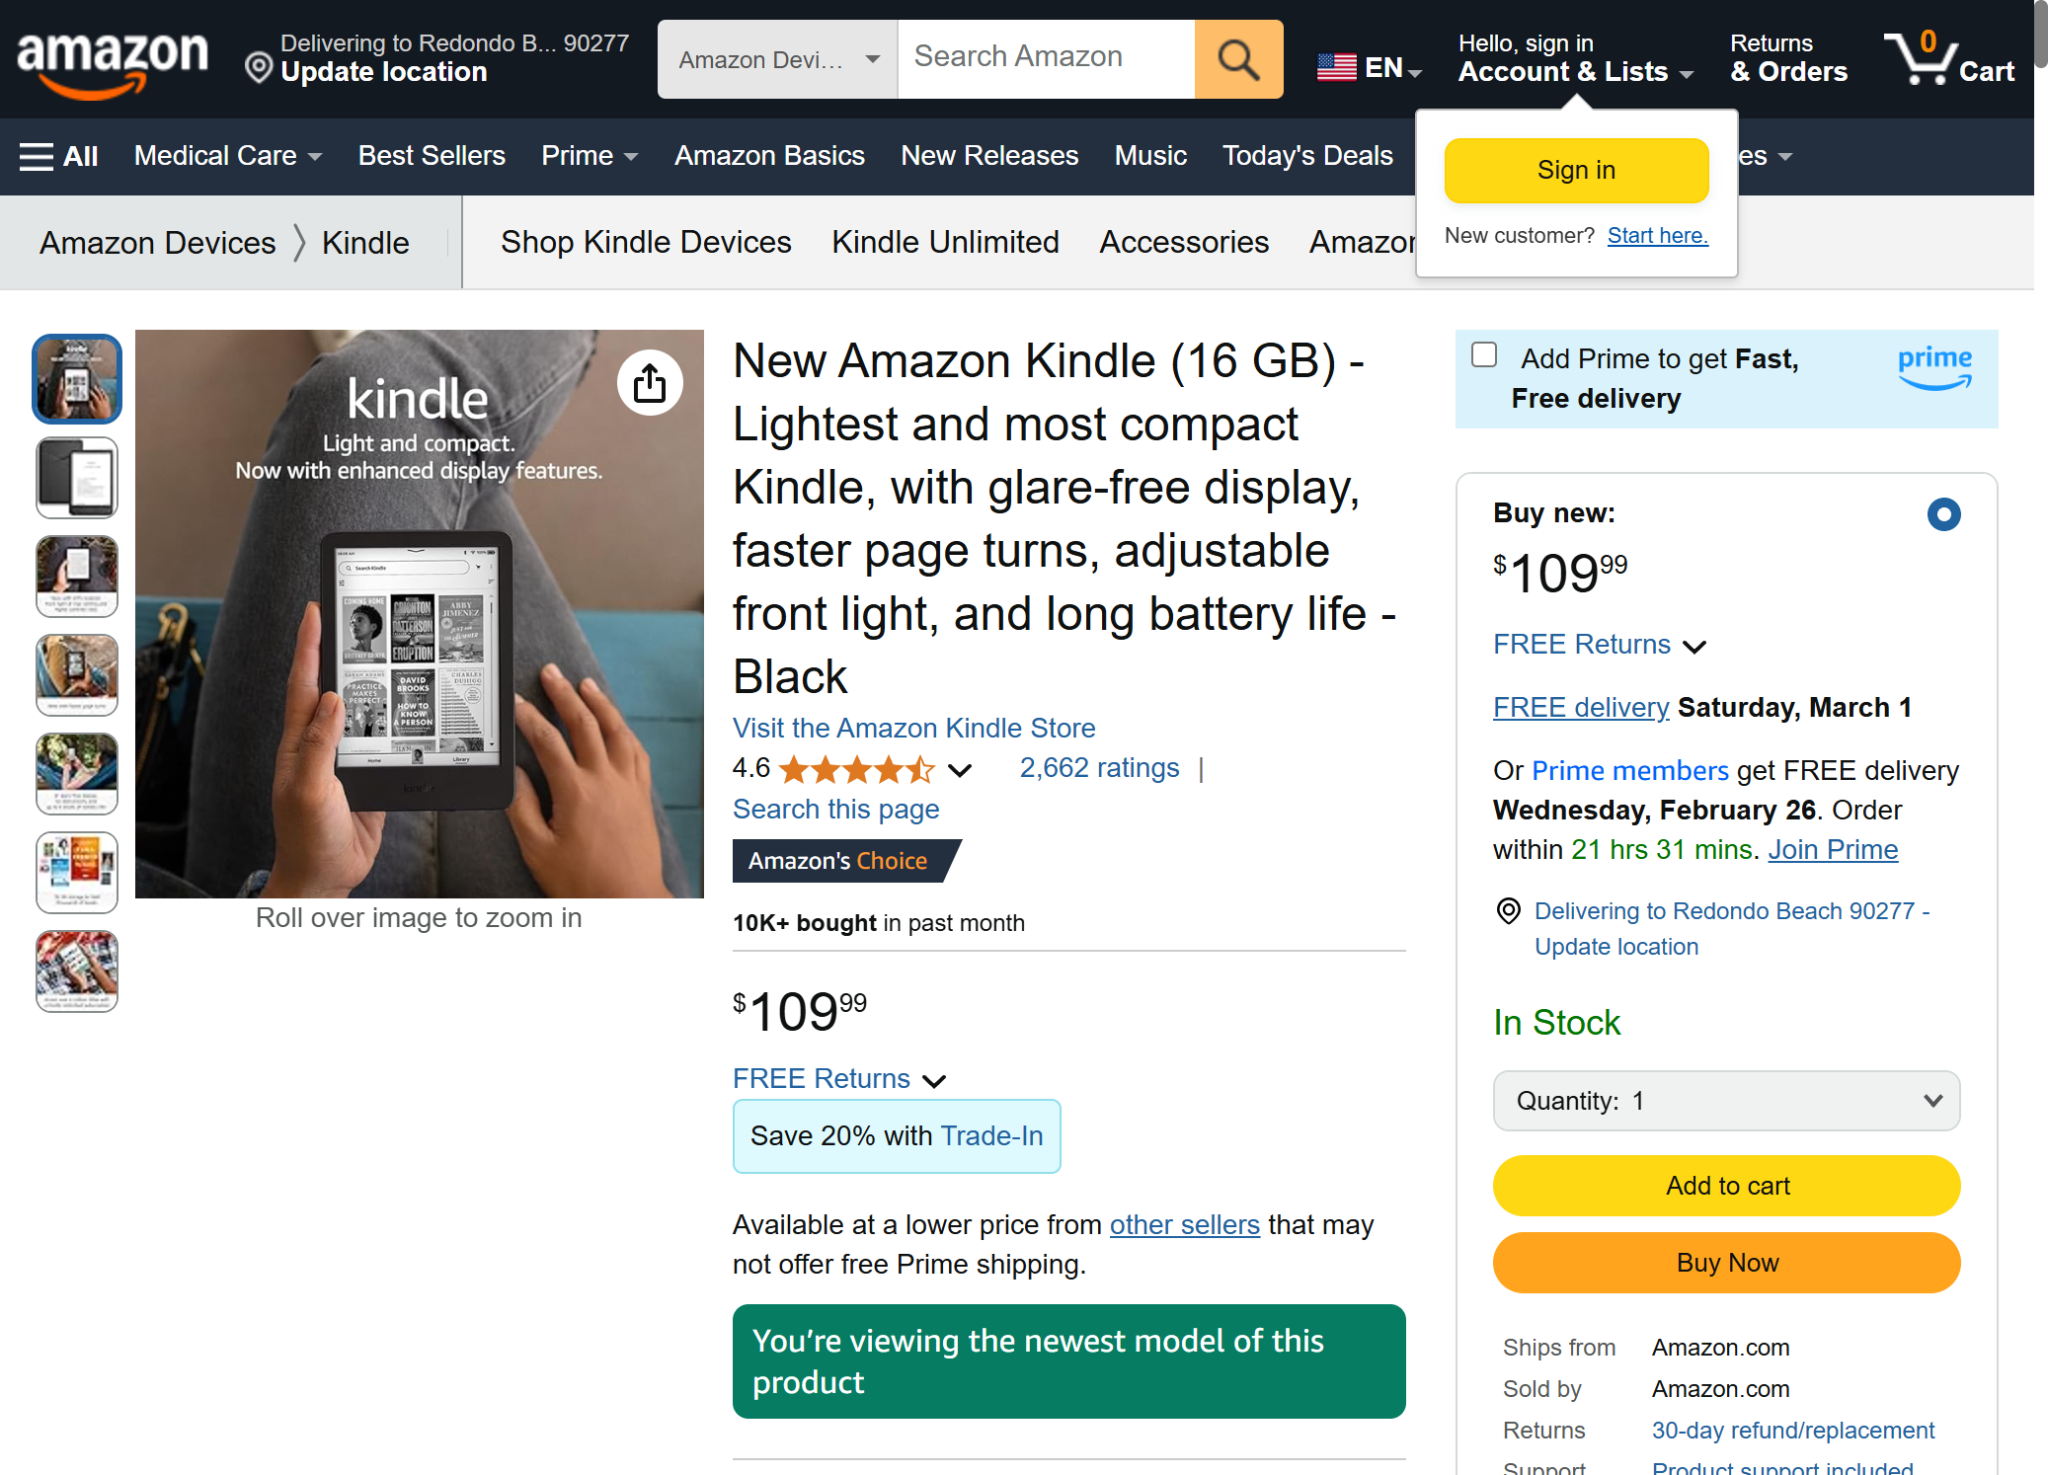The height and width of the screenshot is (1475, 2048).
Task: Click the Prime logo in the delivery banner
Action: coord(1933,366)
